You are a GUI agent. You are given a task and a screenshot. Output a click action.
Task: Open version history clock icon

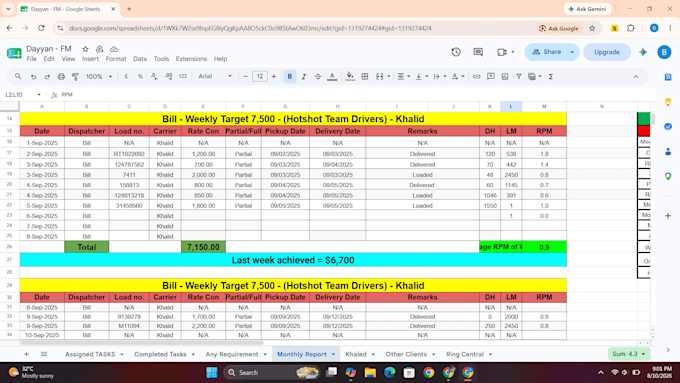coord(456,52)
